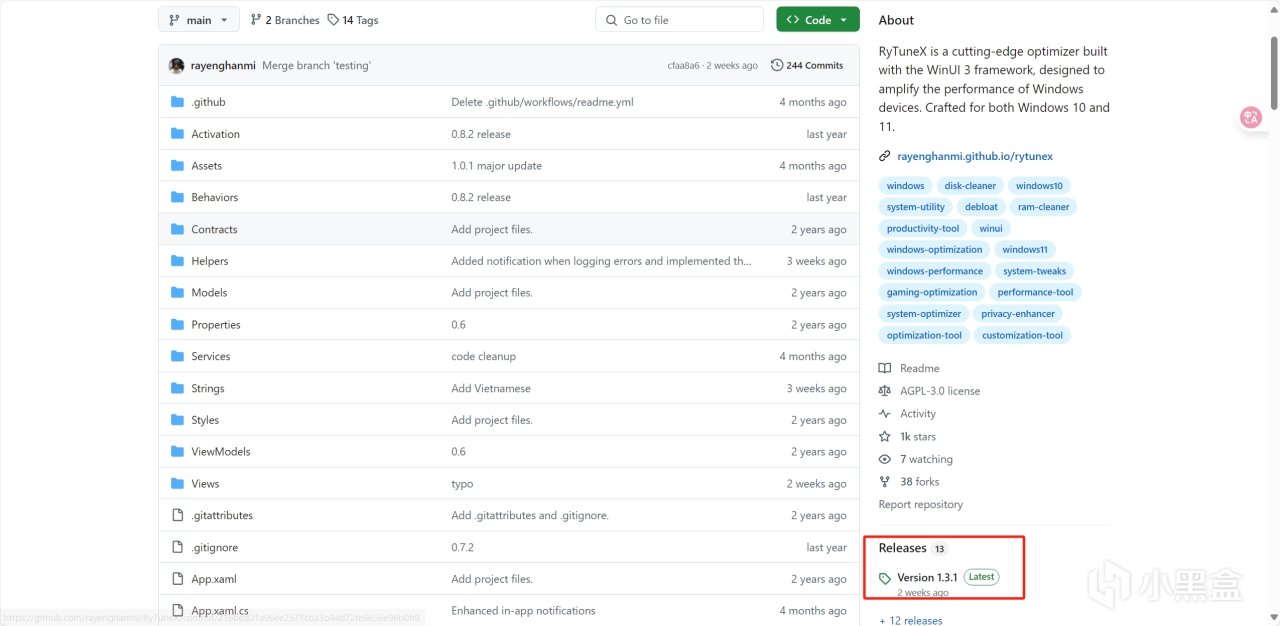
Task: Click the App.xaml file icon
Action: 177,579
